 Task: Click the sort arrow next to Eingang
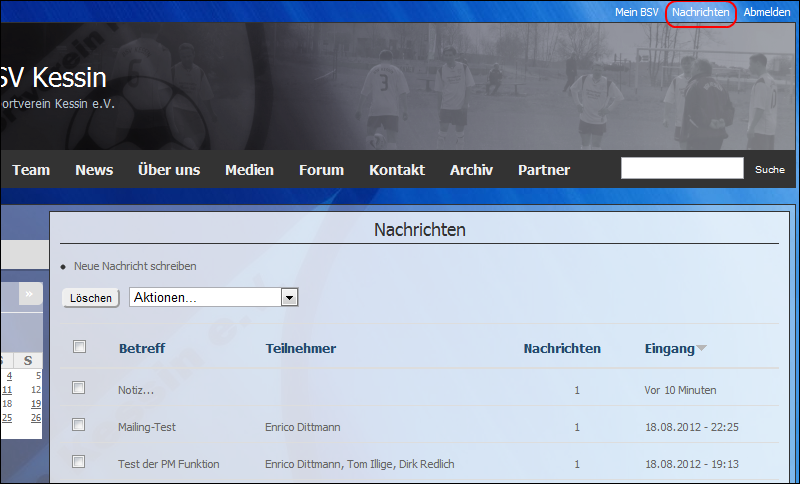pos(702,348)
